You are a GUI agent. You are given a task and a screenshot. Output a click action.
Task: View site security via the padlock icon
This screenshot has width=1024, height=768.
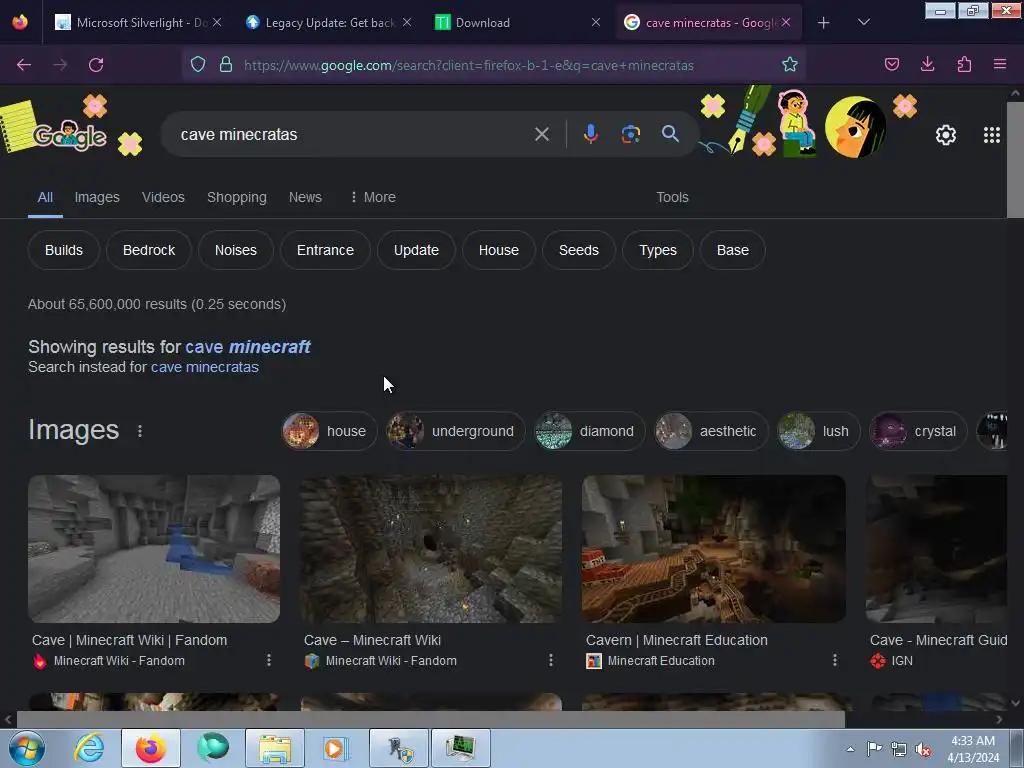(x=226, y=64)
